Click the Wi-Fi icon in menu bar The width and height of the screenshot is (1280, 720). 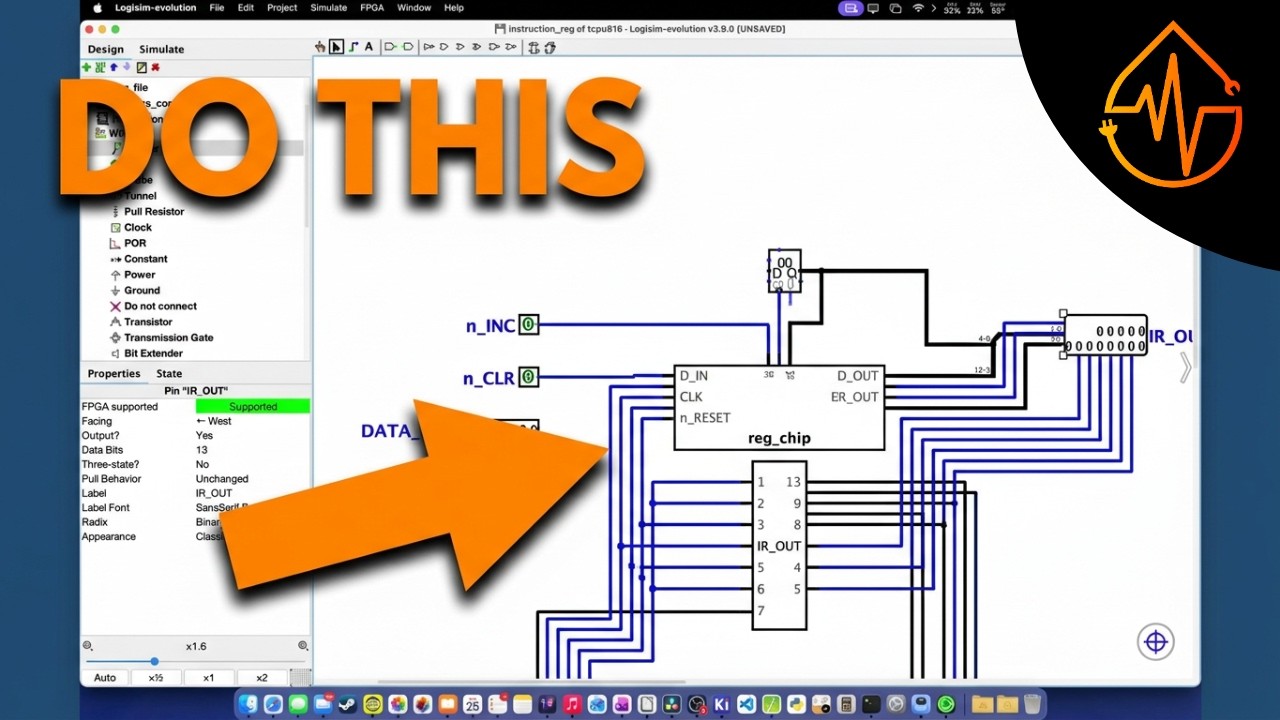click(x=918, y=8)
